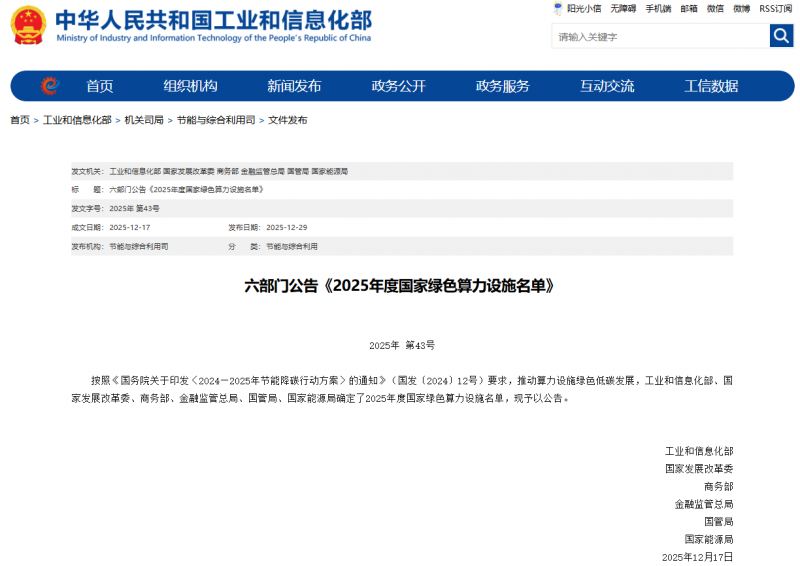
Task: Select 新闻发布 in the main navigation
Action: tap(294, 86)
